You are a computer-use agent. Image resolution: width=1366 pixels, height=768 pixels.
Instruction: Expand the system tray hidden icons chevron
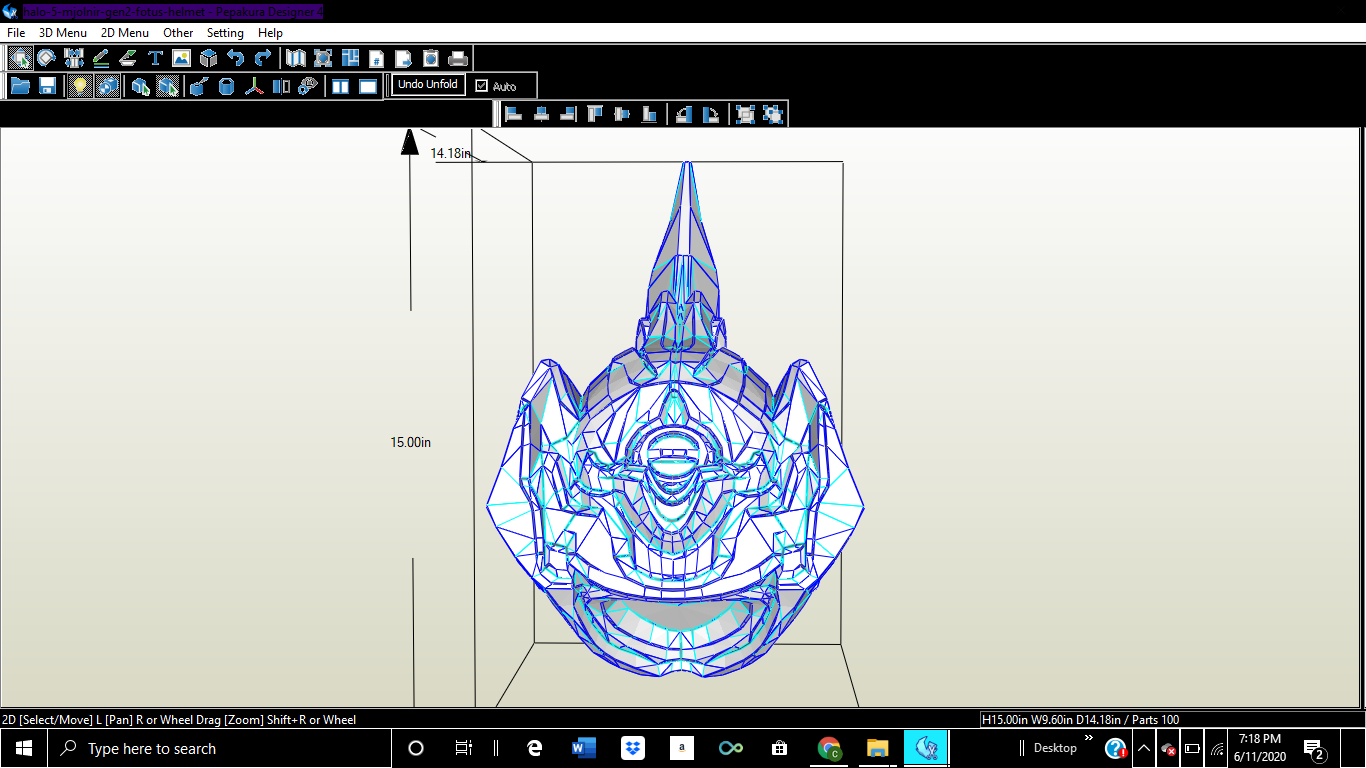[1144, 748]
